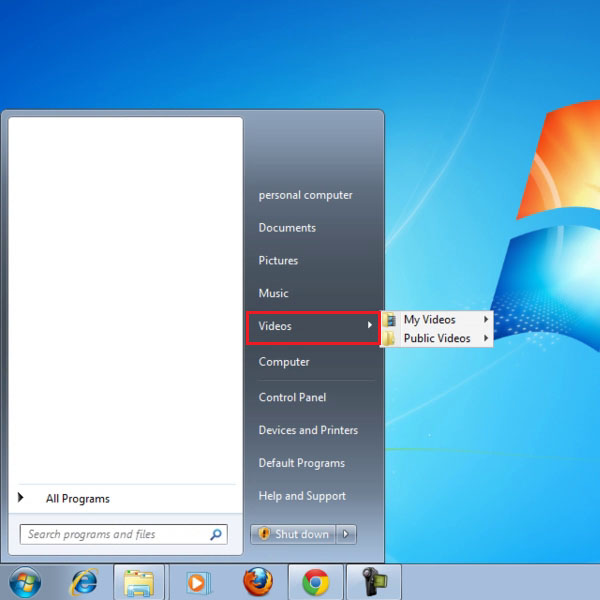Open Control Panel
The width and height of the screenshot is (600, 600).
coord(292,397)
